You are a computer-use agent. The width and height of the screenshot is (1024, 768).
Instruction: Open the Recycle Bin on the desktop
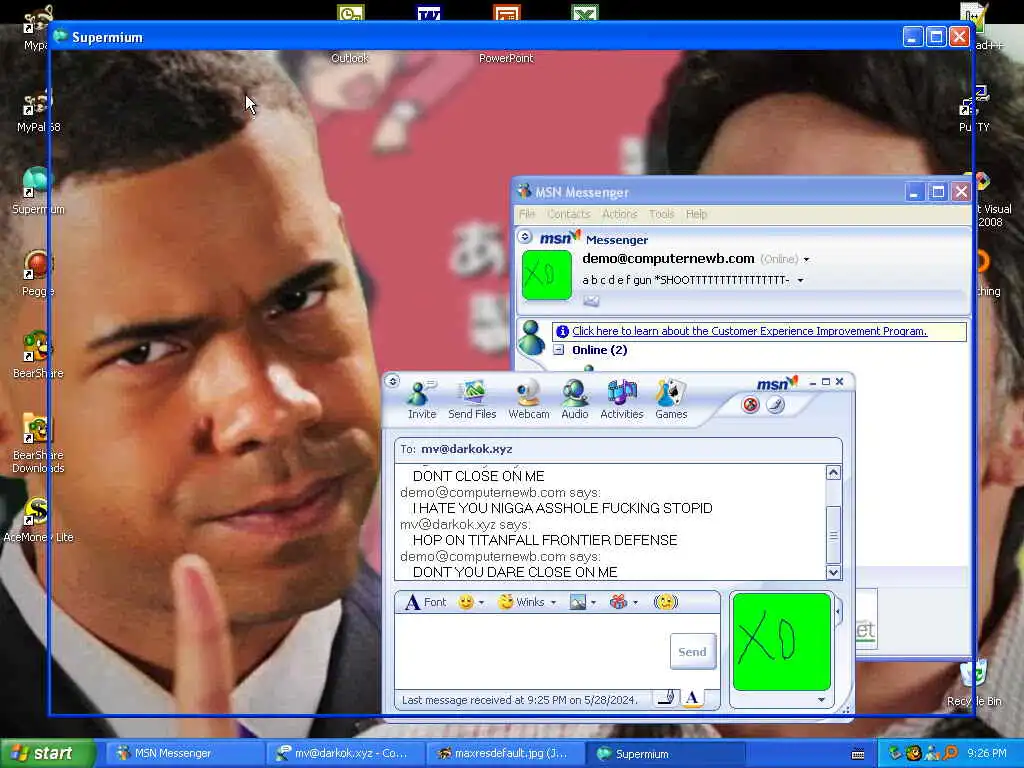974,684
